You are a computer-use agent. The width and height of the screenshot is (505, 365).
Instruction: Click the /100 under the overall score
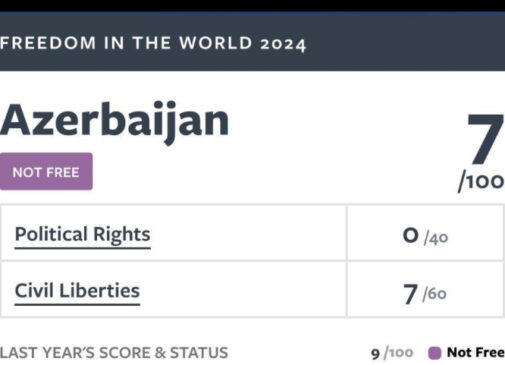(x=481, y=182)
